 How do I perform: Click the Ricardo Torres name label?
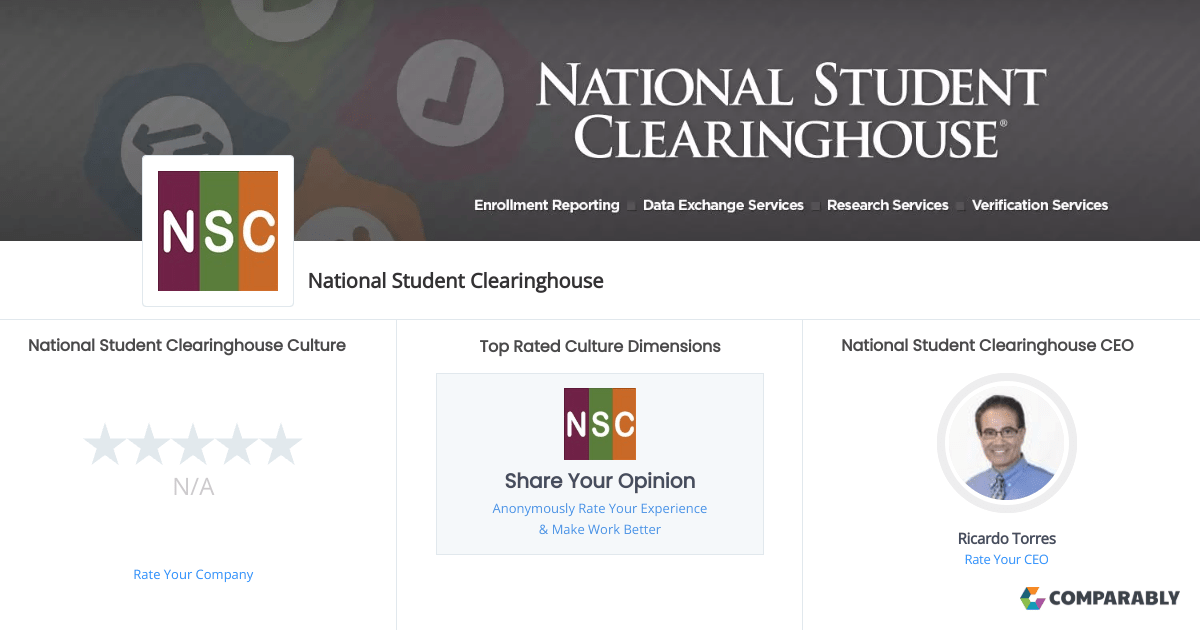point(1006,538)
